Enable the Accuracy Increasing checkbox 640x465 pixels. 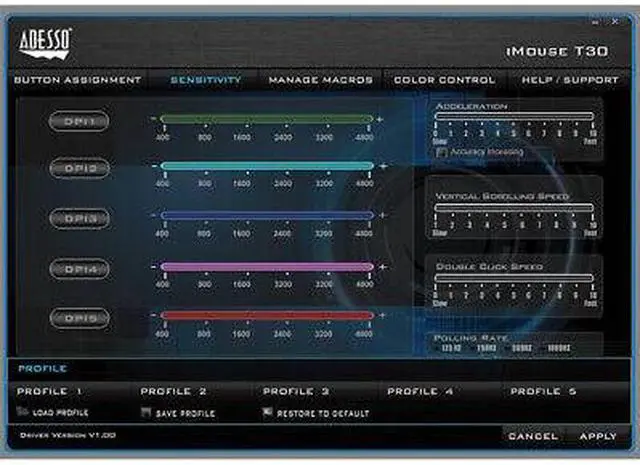pos(442,152)
